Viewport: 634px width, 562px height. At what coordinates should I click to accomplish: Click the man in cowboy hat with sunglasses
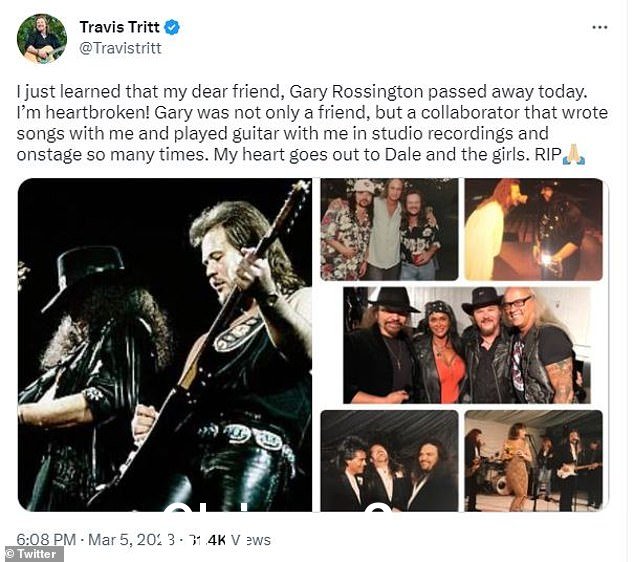[380, 345]
